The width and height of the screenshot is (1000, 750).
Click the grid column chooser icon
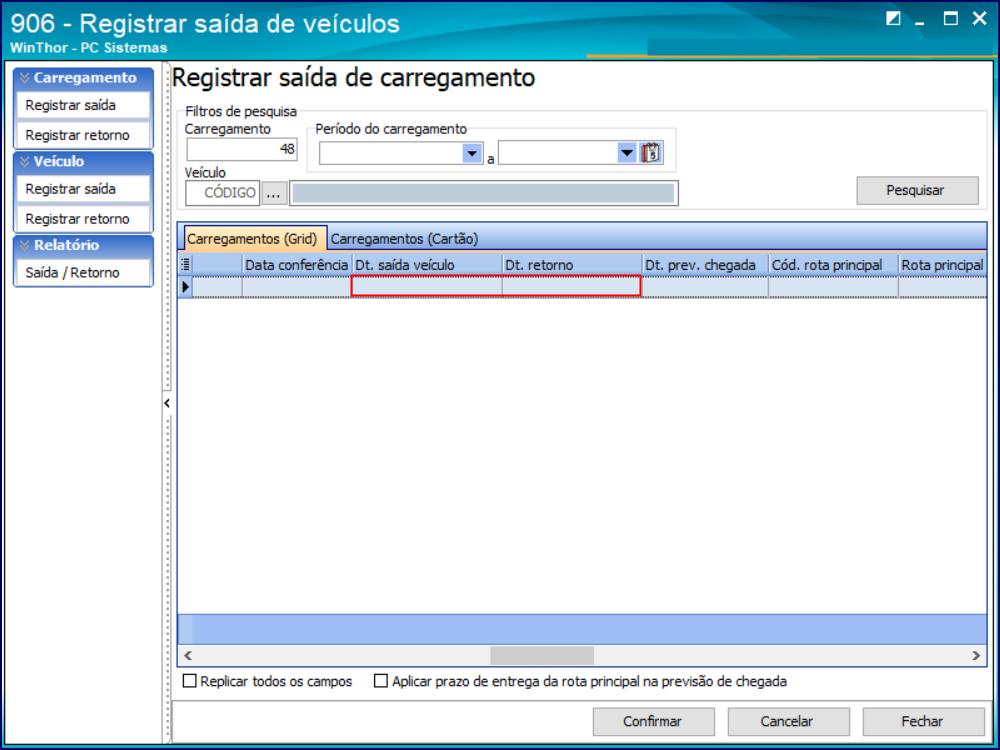(186, 265)
